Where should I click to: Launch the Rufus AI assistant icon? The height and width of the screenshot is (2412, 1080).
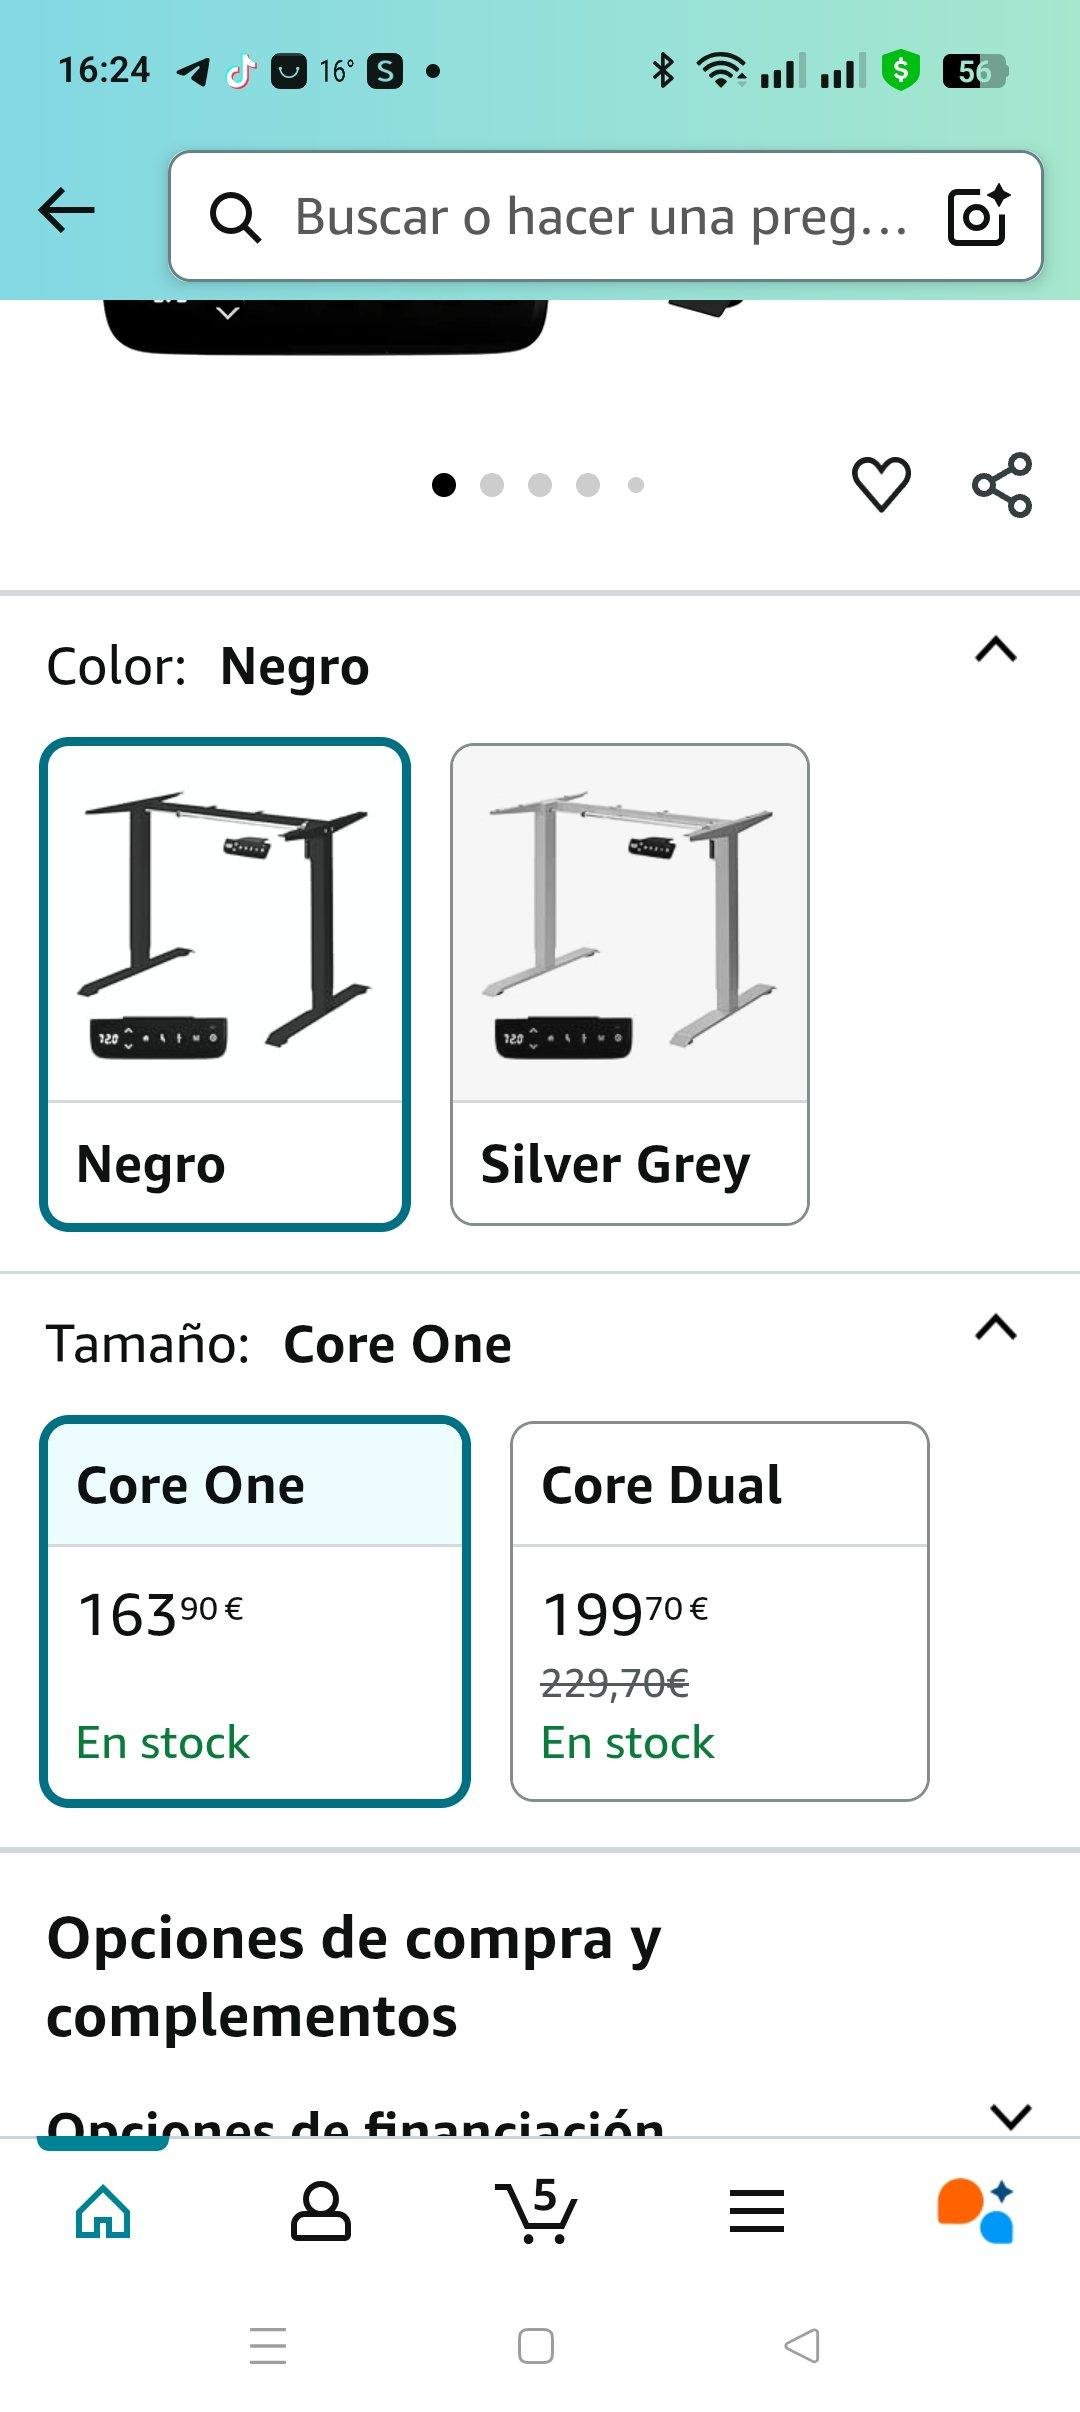pyautogui.click(x=976, y=2211)
